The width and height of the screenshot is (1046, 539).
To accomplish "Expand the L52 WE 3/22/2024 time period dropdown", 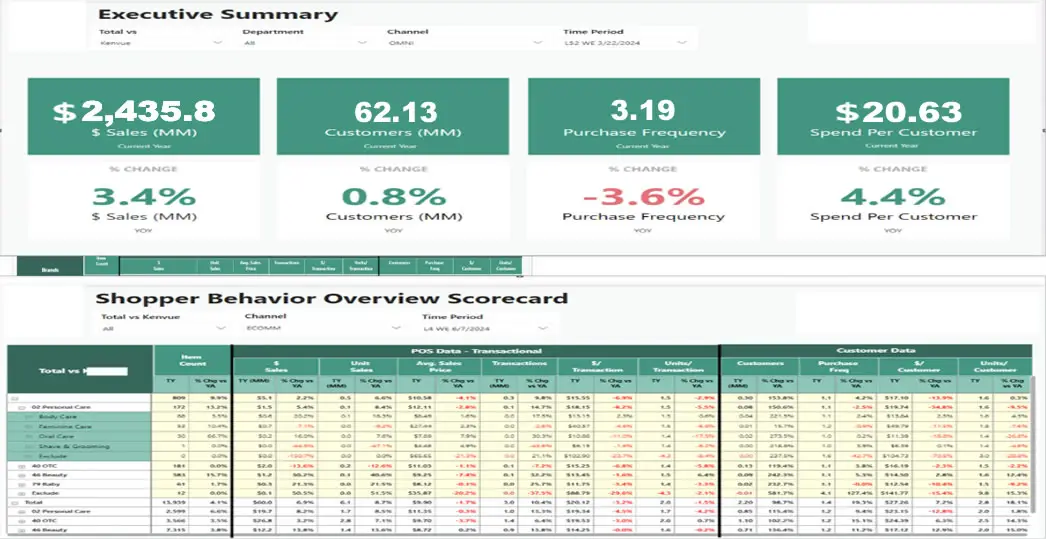I will click(x=625, y=43).
